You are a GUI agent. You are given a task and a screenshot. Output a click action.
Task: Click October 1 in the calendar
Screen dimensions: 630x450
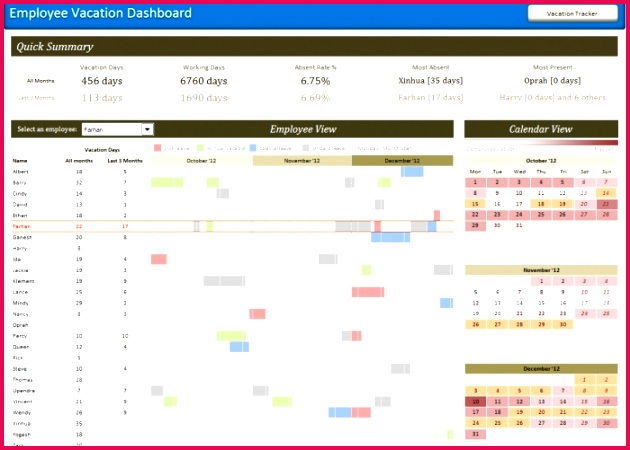[x=475, y=182]
